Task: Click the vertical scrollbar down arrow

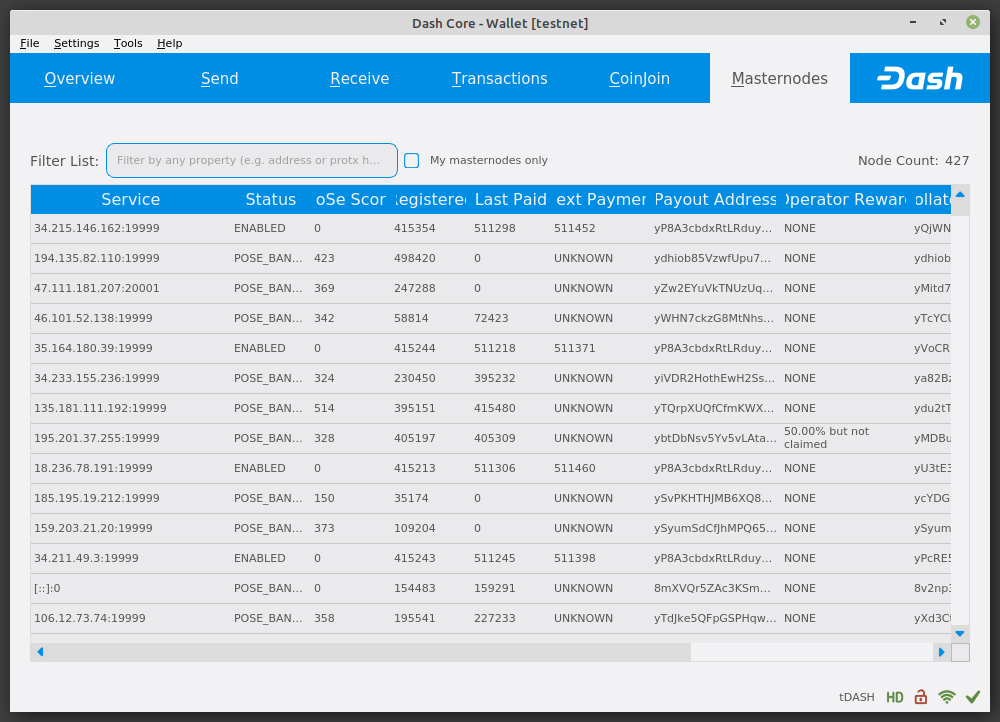Action: pyautogui.click(x=960, y=633)
